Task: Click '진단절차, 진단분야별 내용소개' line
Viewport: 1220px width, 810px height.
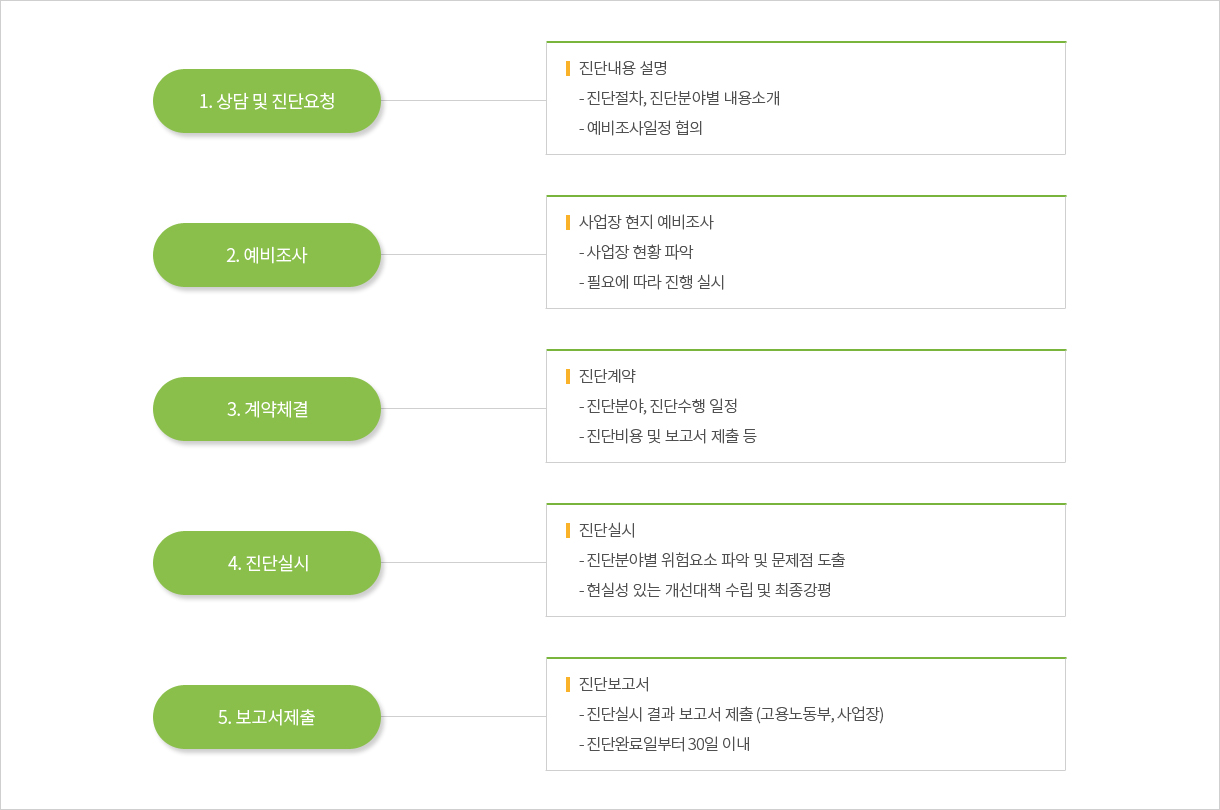Action: [679, 98]
